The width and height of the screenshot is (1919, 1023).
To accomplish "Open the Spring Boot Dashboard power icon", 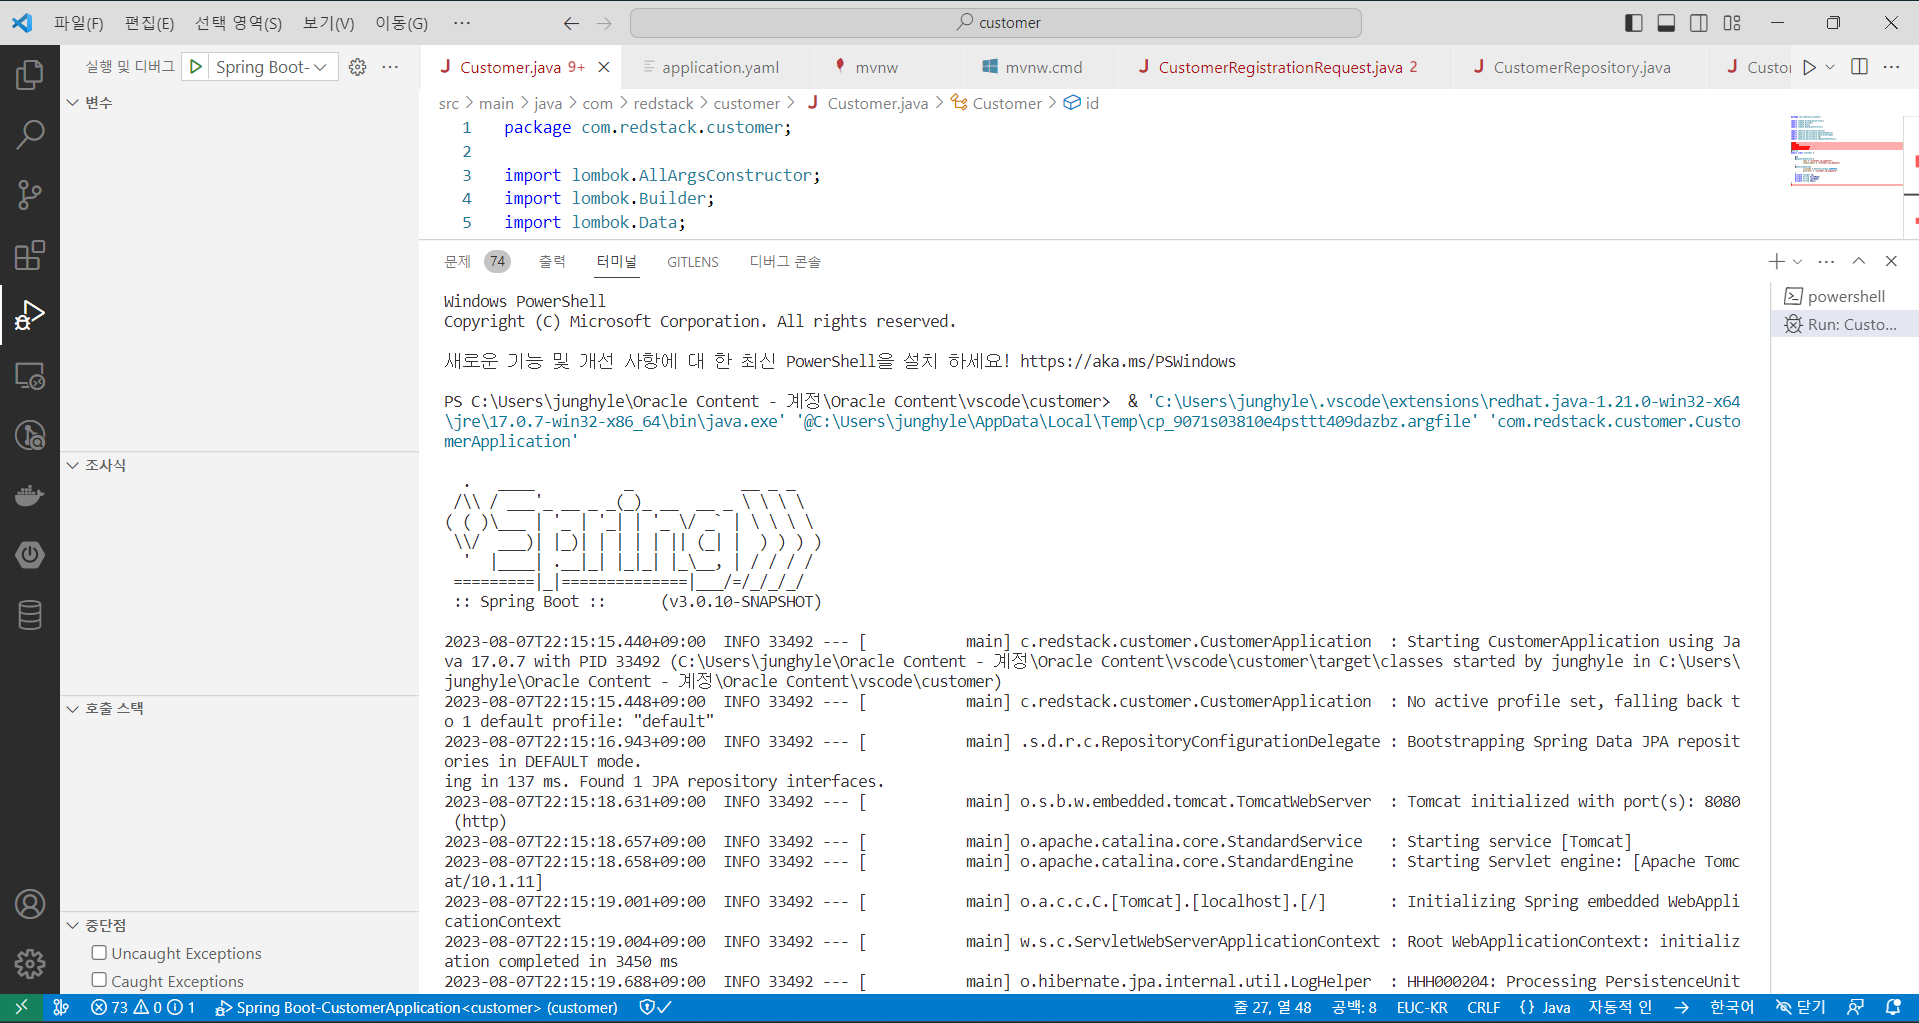I will [30, 555].
